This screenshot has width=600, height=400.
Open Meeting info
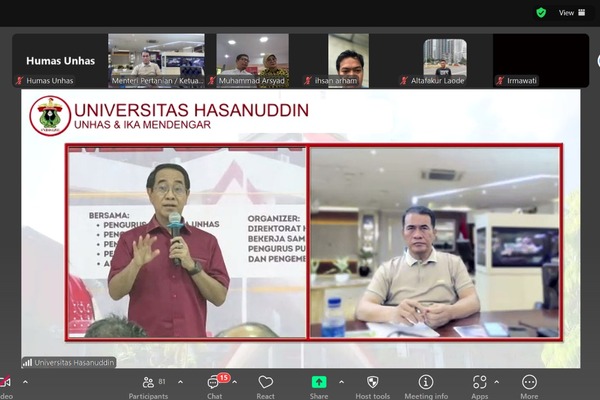coord(426,387)
